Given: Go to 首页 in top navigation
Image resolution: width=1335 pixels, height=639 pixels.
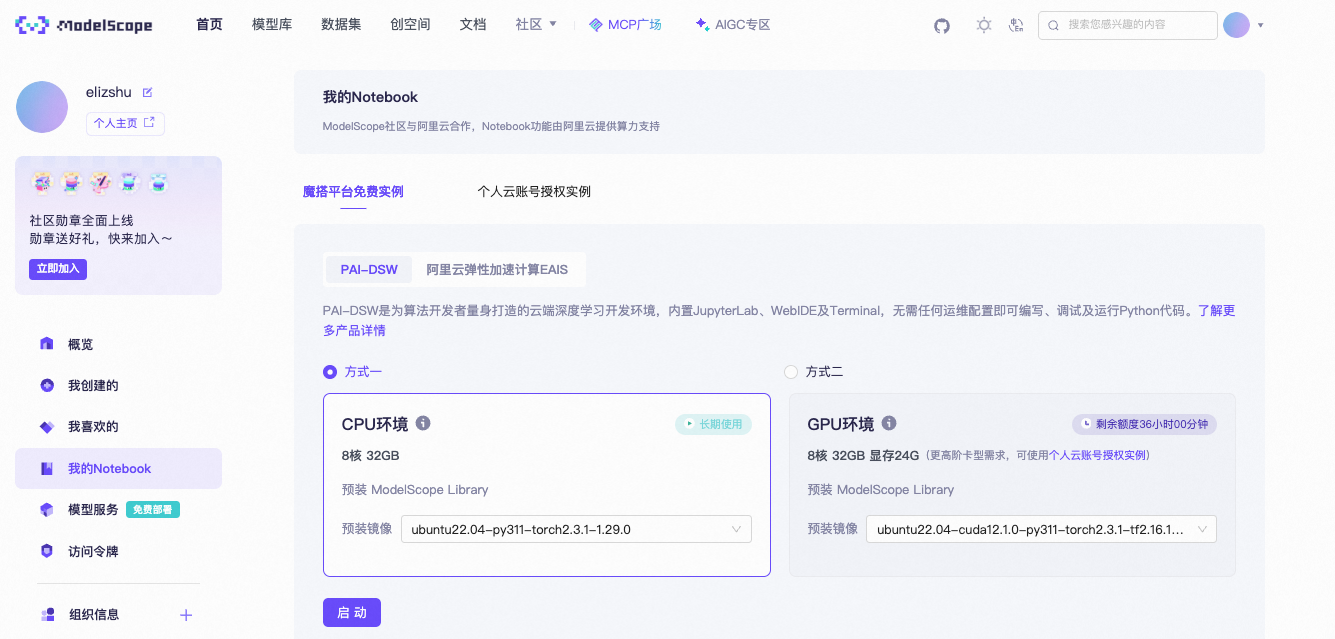Looking at the screenshot, I should pos(210,25).
